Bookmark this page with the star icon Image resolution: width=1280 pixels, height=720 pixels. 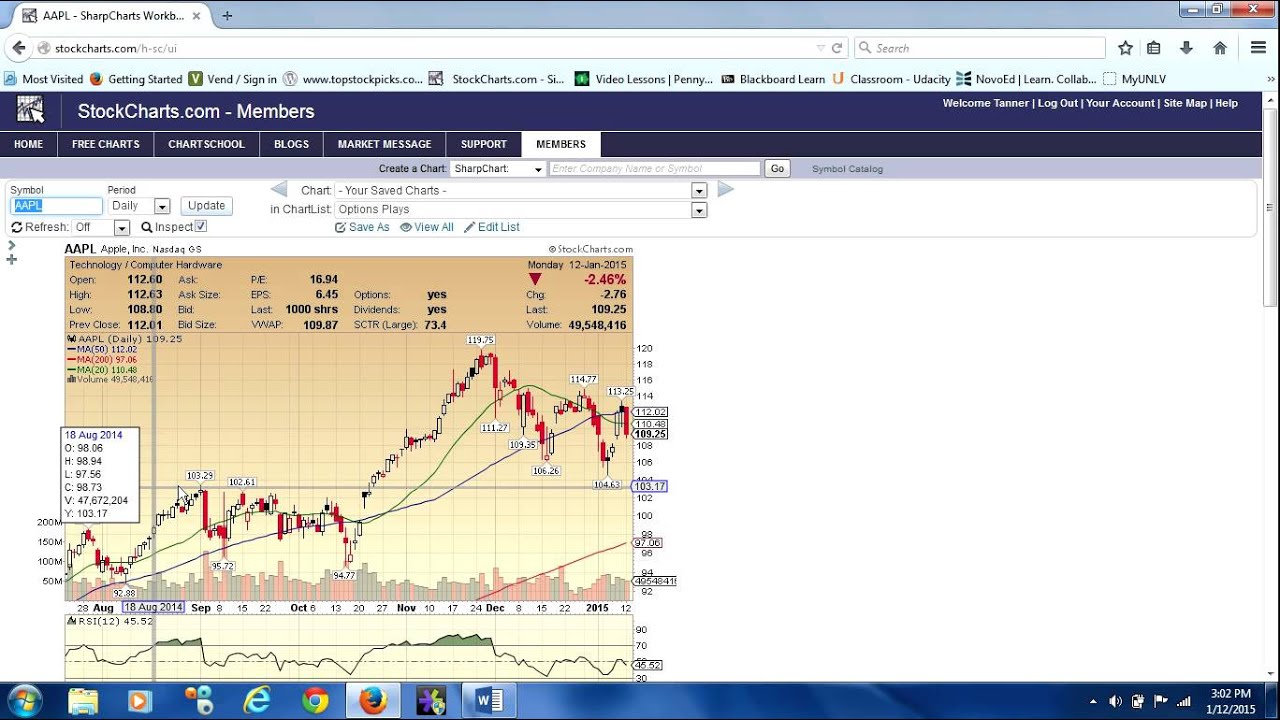1125,48
